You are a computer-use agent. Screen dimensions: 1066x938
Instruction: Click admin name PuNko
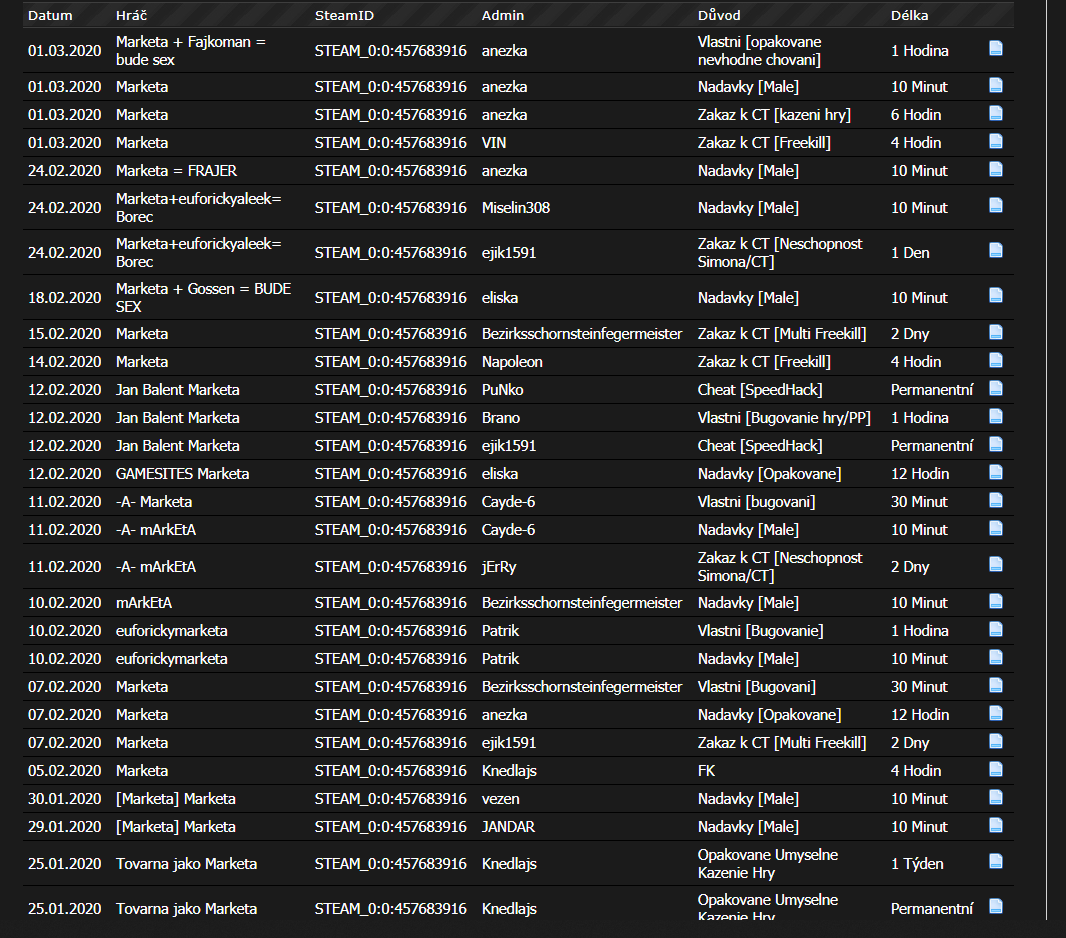click(501, 389)
